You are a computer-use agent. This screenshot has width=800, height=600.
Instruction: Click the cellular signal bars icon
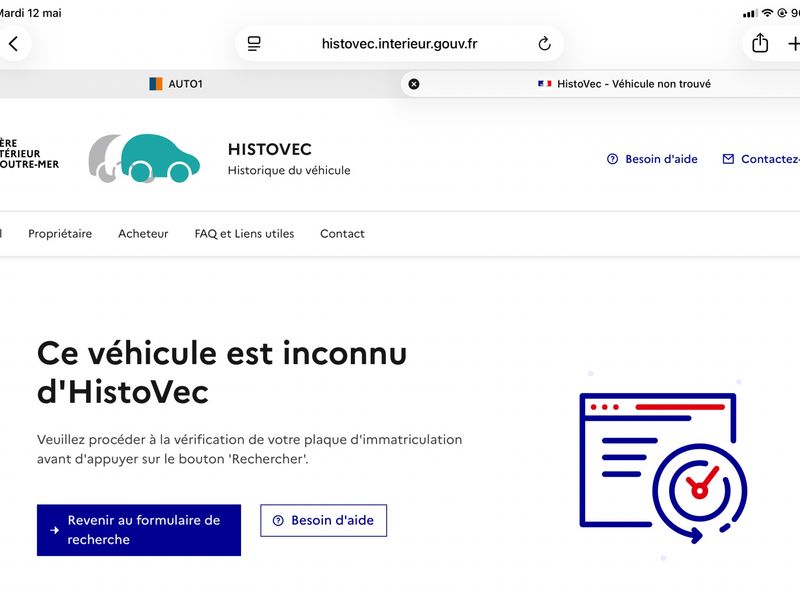pyautogui.click(x=750, y=14)
